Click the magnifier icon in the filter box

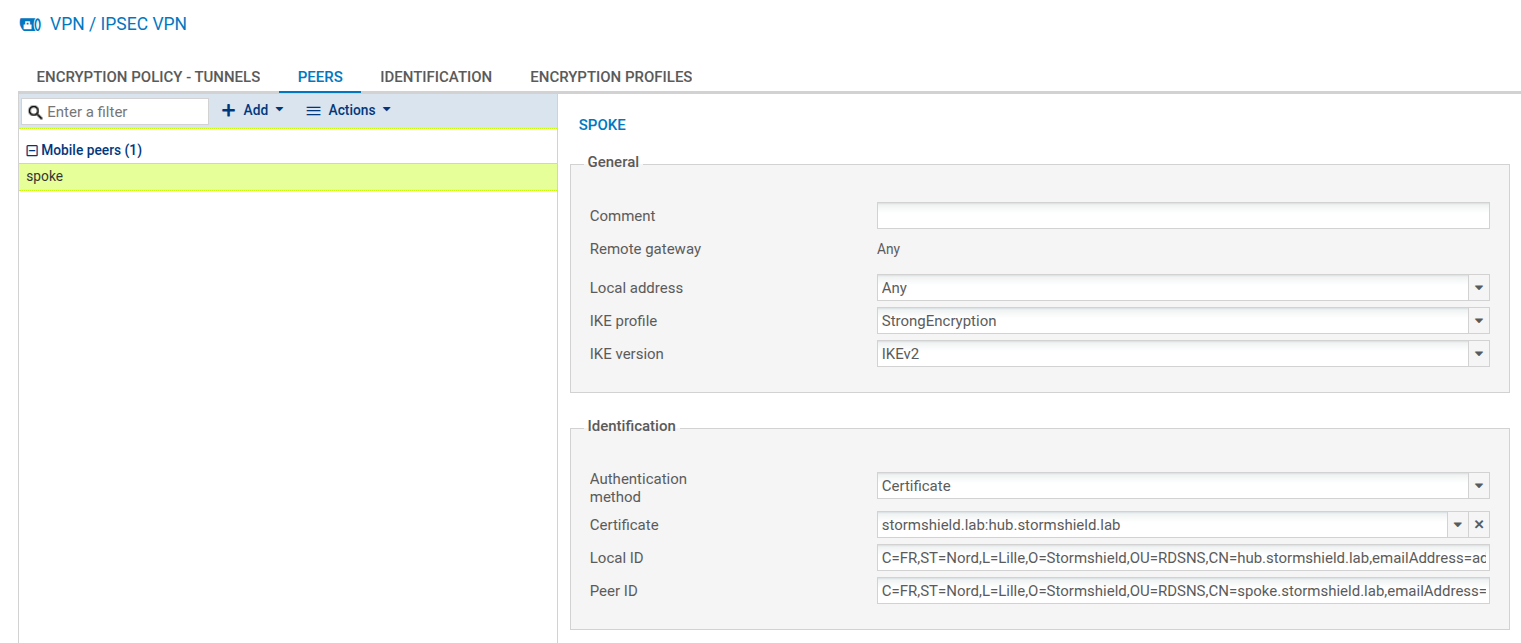(x=36, y=111)
